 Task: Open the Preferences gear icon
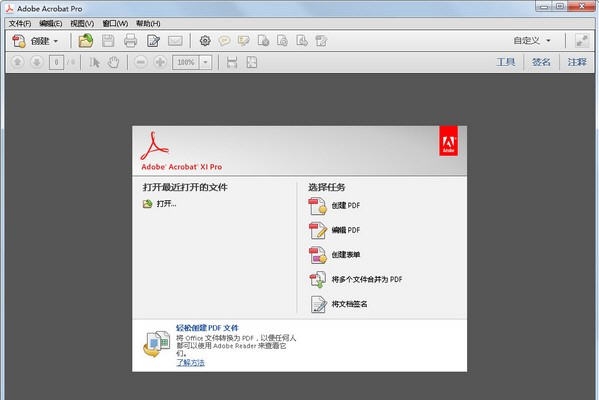tap(205, 41)
